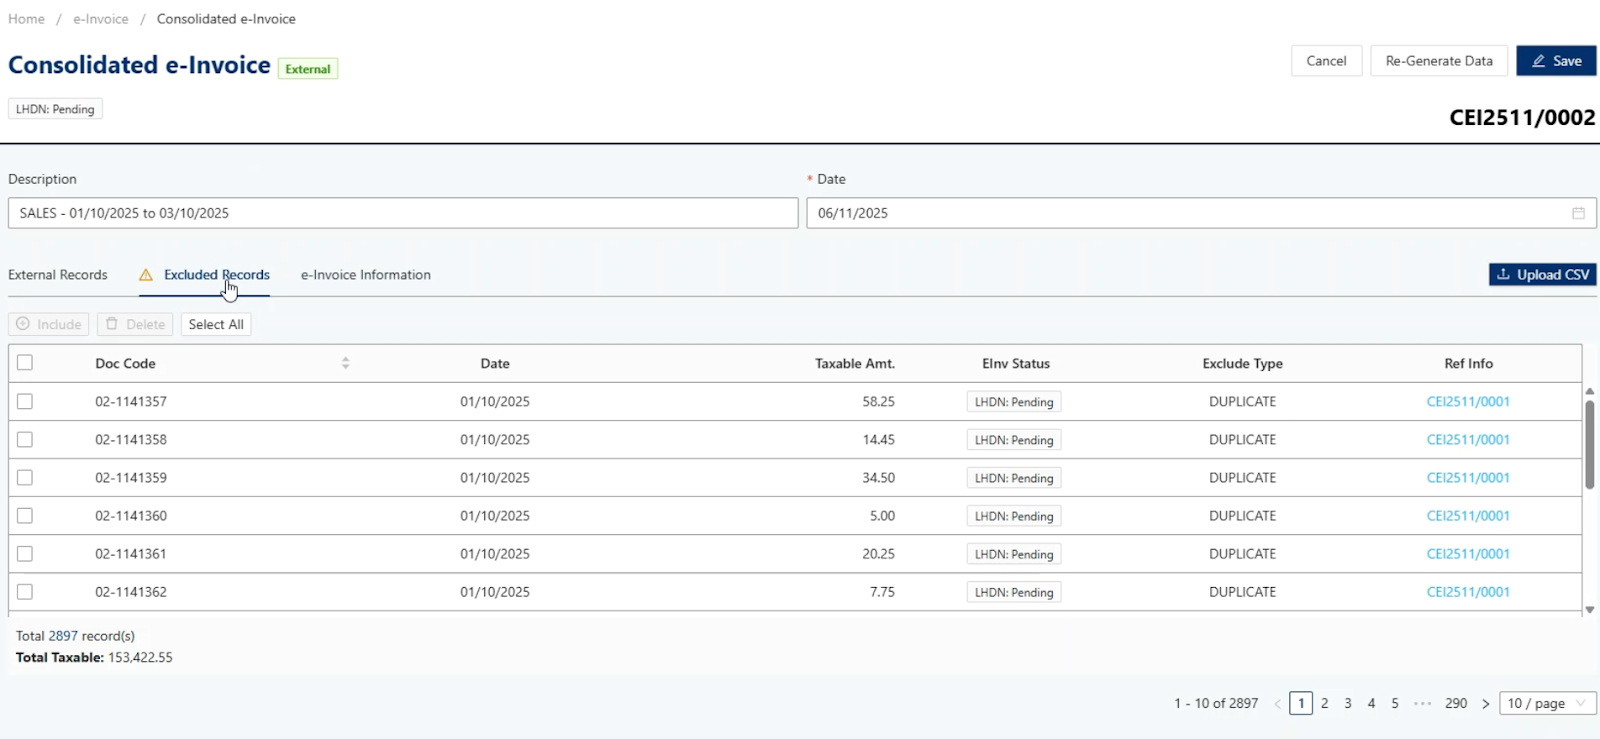Open CEI2511/0001 link for 02-1141362
Image resolution: width=1600 pixels, height=739 pixels.
pos(1468,591)
